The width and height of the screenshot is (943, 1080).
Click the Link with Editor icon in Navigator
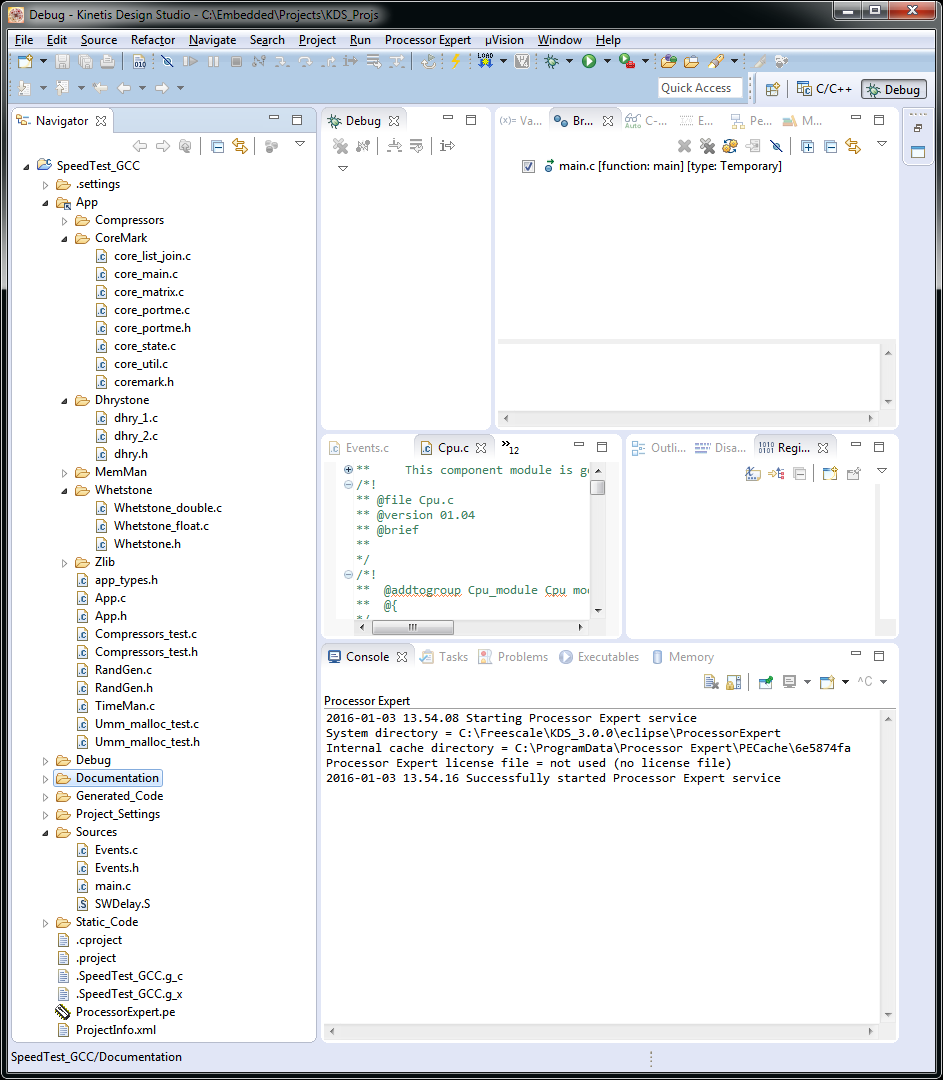[x=240, y=146]
